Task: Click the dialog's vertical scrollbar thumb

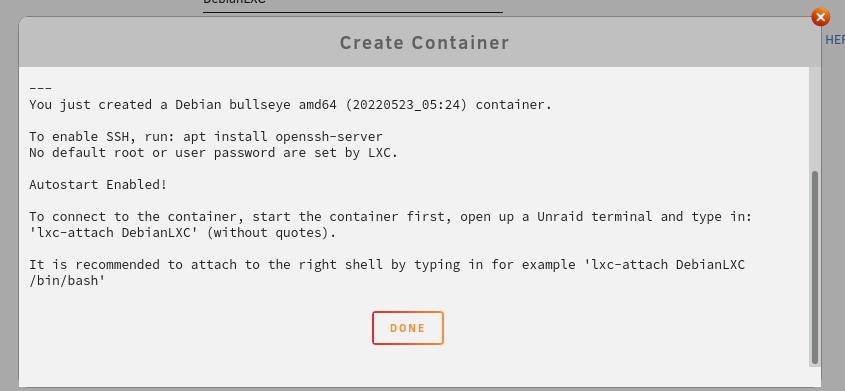Action: [x=814, y=267]
